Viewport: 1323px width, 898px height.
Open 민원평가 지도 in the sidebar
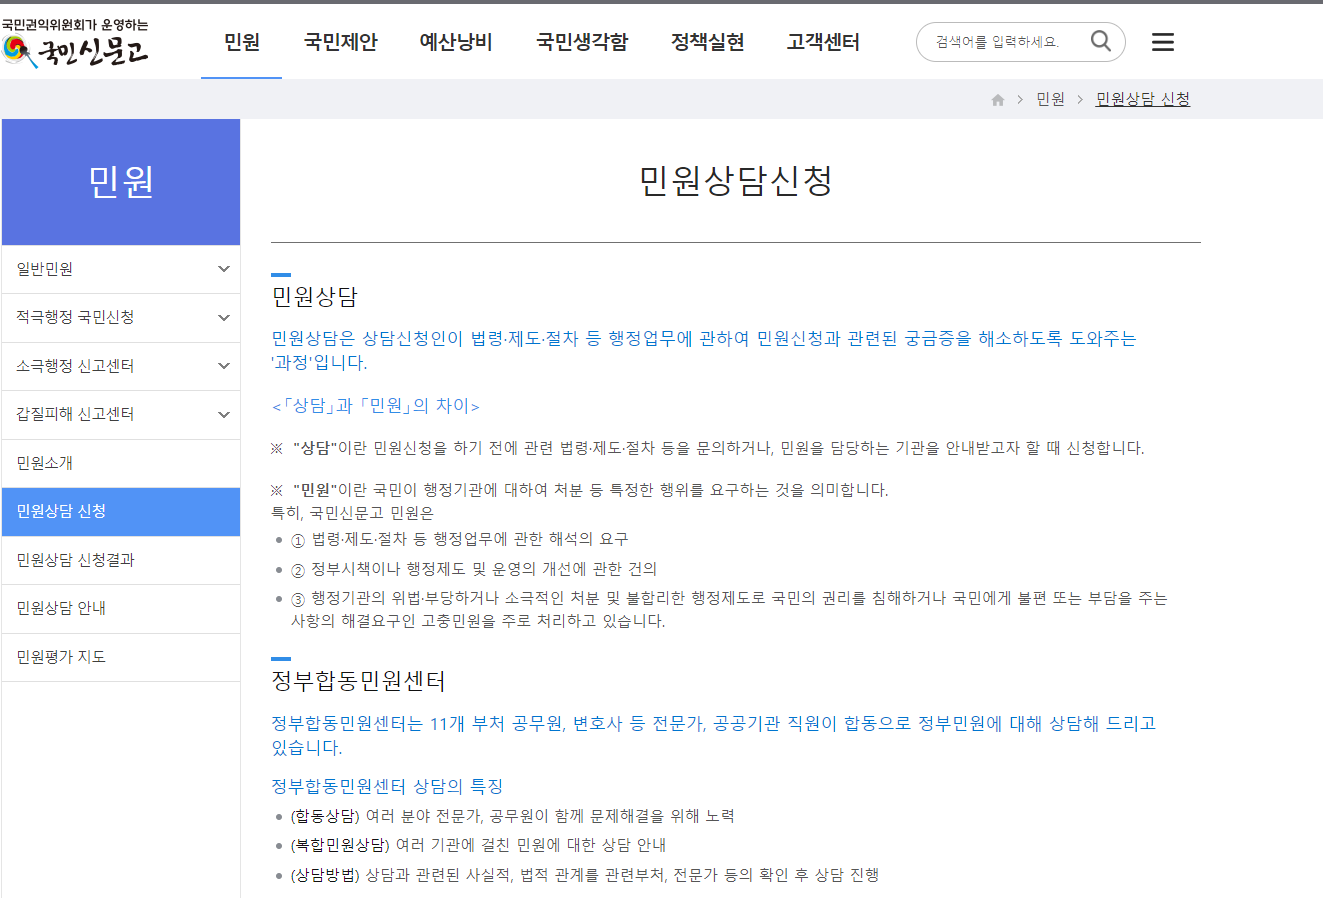[x=120, y=657]
